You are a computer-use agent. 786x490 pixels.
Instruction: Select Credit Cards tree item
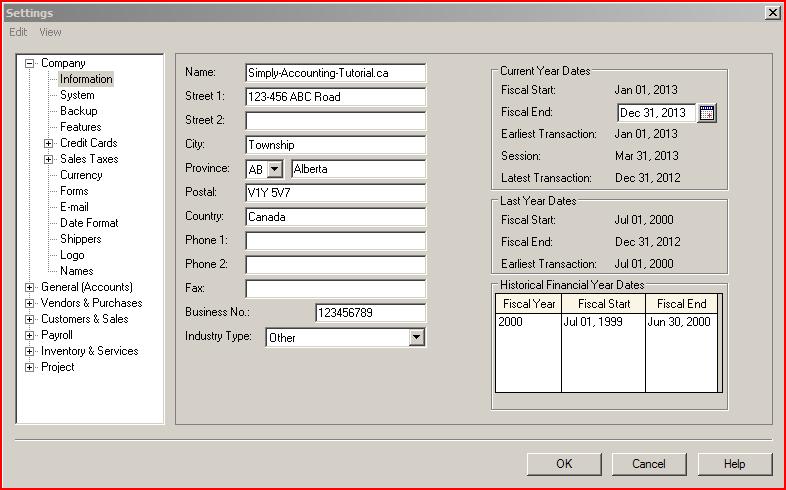89,143
